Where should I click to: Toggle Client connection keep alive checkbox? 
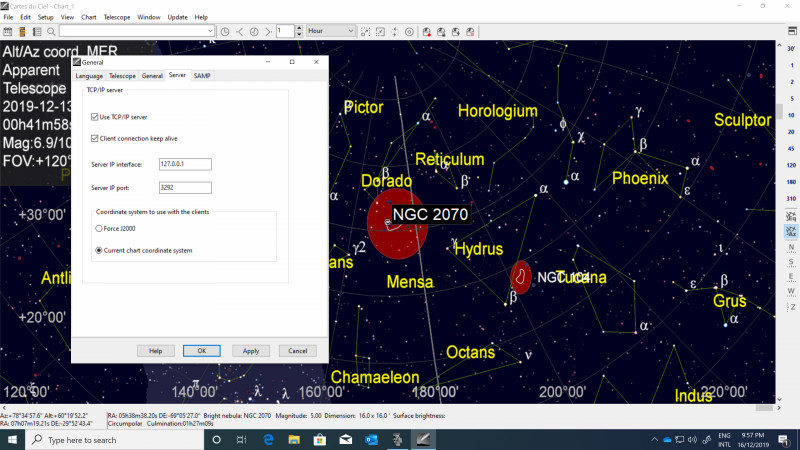[x=95, y=137]
